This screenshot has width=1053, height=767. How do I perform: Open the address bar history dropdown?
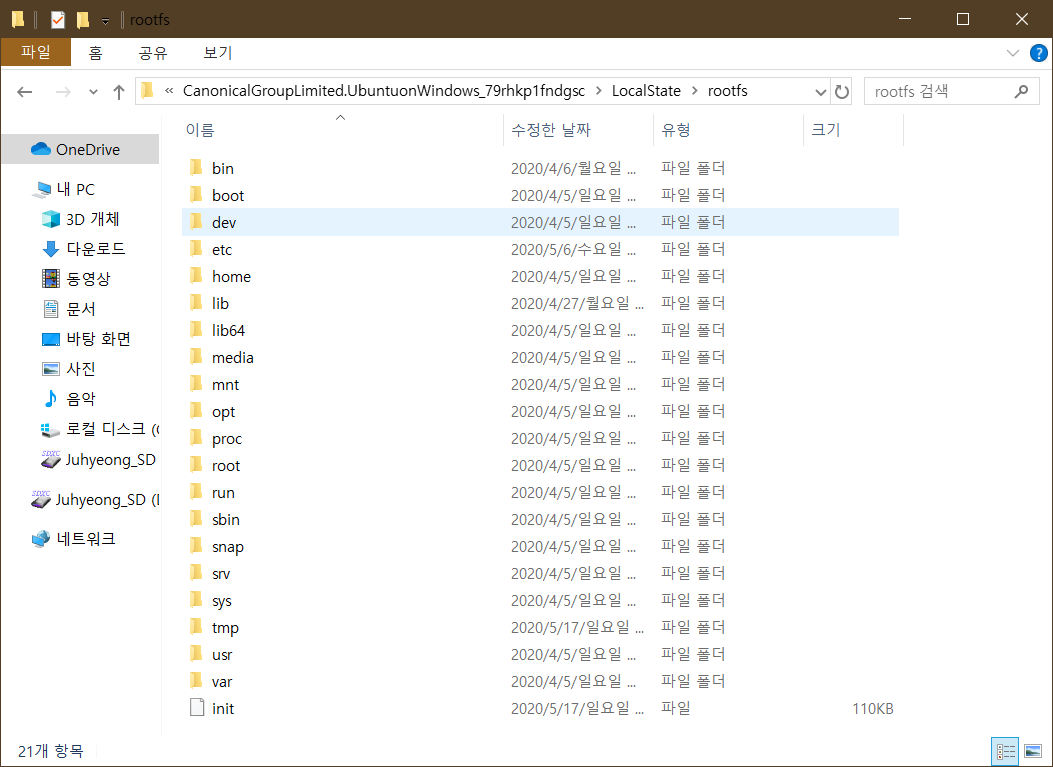point(821,91)
